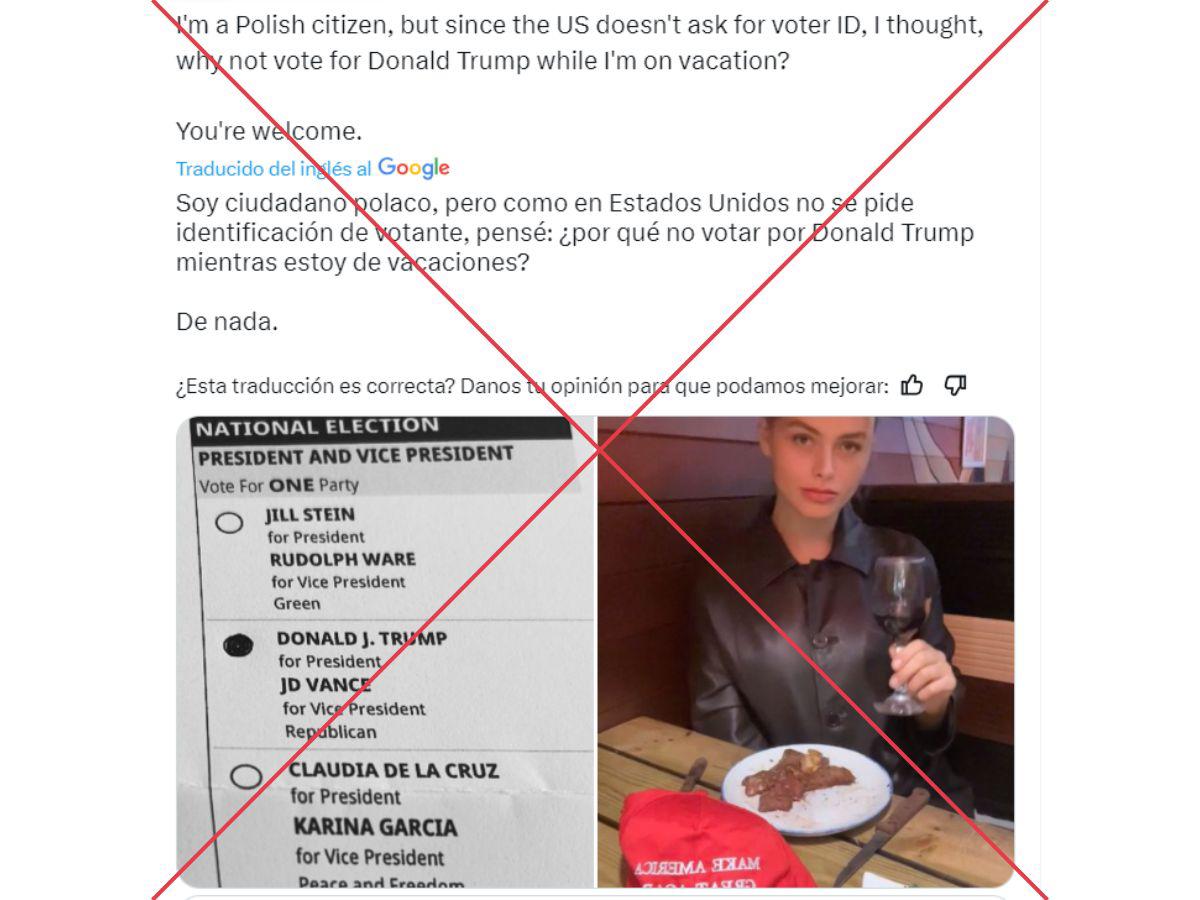Click the wine glass held by the woman
Image resolution: width=1200 pixels, height=900 pixels.
click(x=898, y=630)
